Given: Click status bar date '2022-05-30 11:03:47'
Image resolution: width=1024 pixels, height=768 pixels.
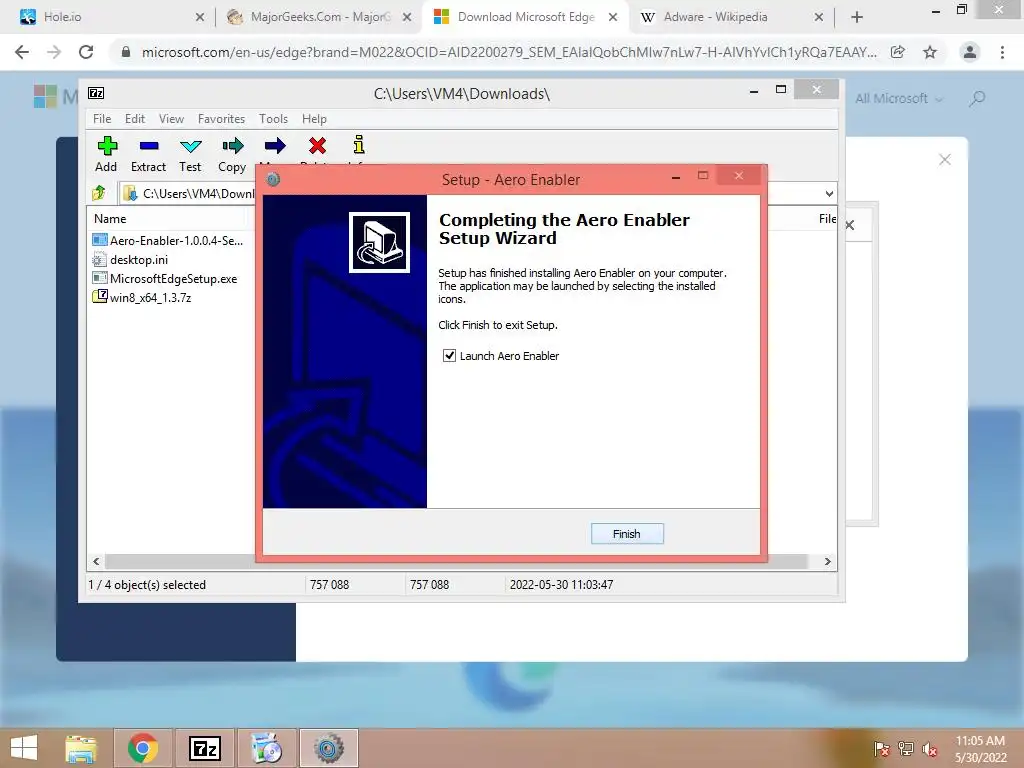Looking at the screenshot, I should pos(561,584).
